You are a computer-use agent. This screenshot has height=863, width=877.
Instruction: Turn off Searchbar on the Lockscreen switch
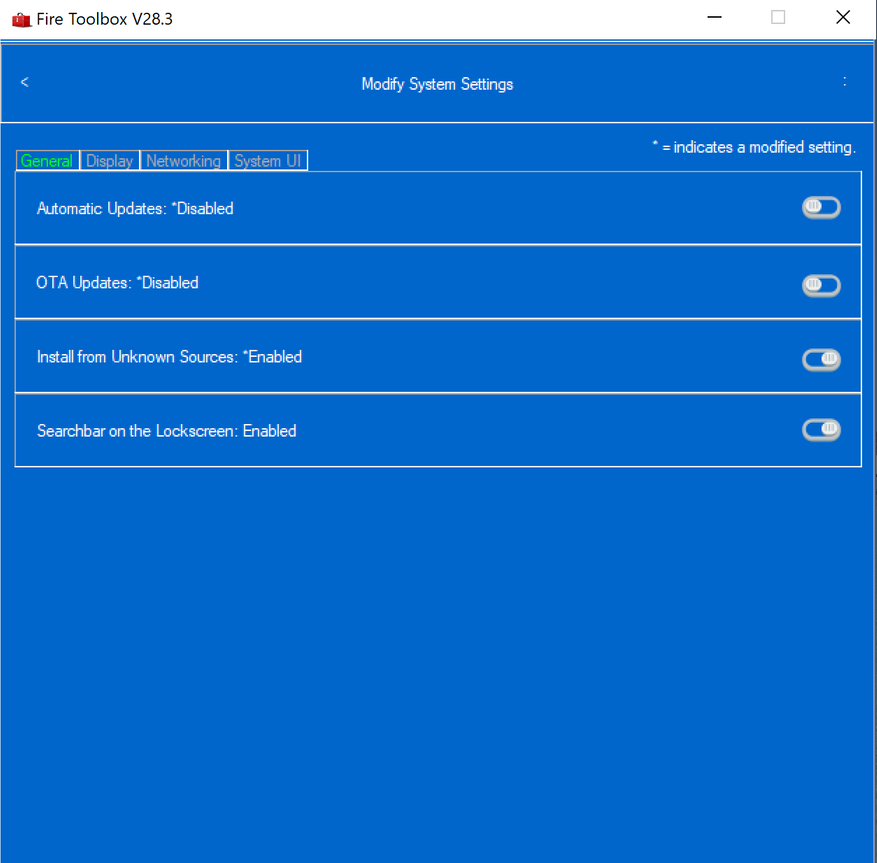(821, 430)
